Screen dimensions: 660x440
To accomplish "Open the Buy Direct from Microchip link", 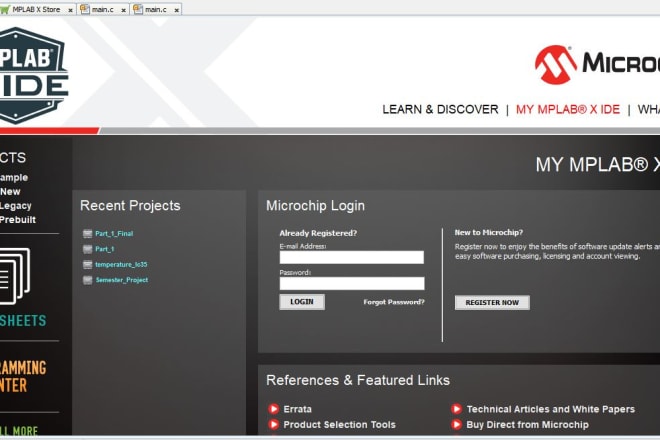I will click(527, 425).
